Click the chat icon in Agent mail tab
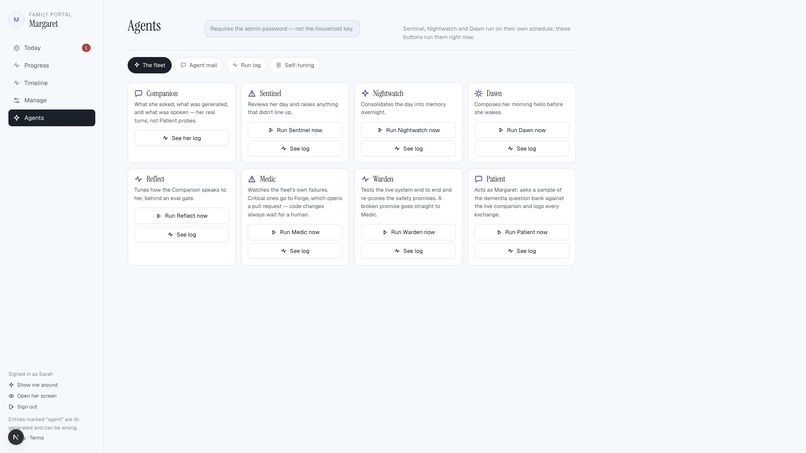Image resolution: width=806 pixels, height=453 pixels. click(184, 65)
